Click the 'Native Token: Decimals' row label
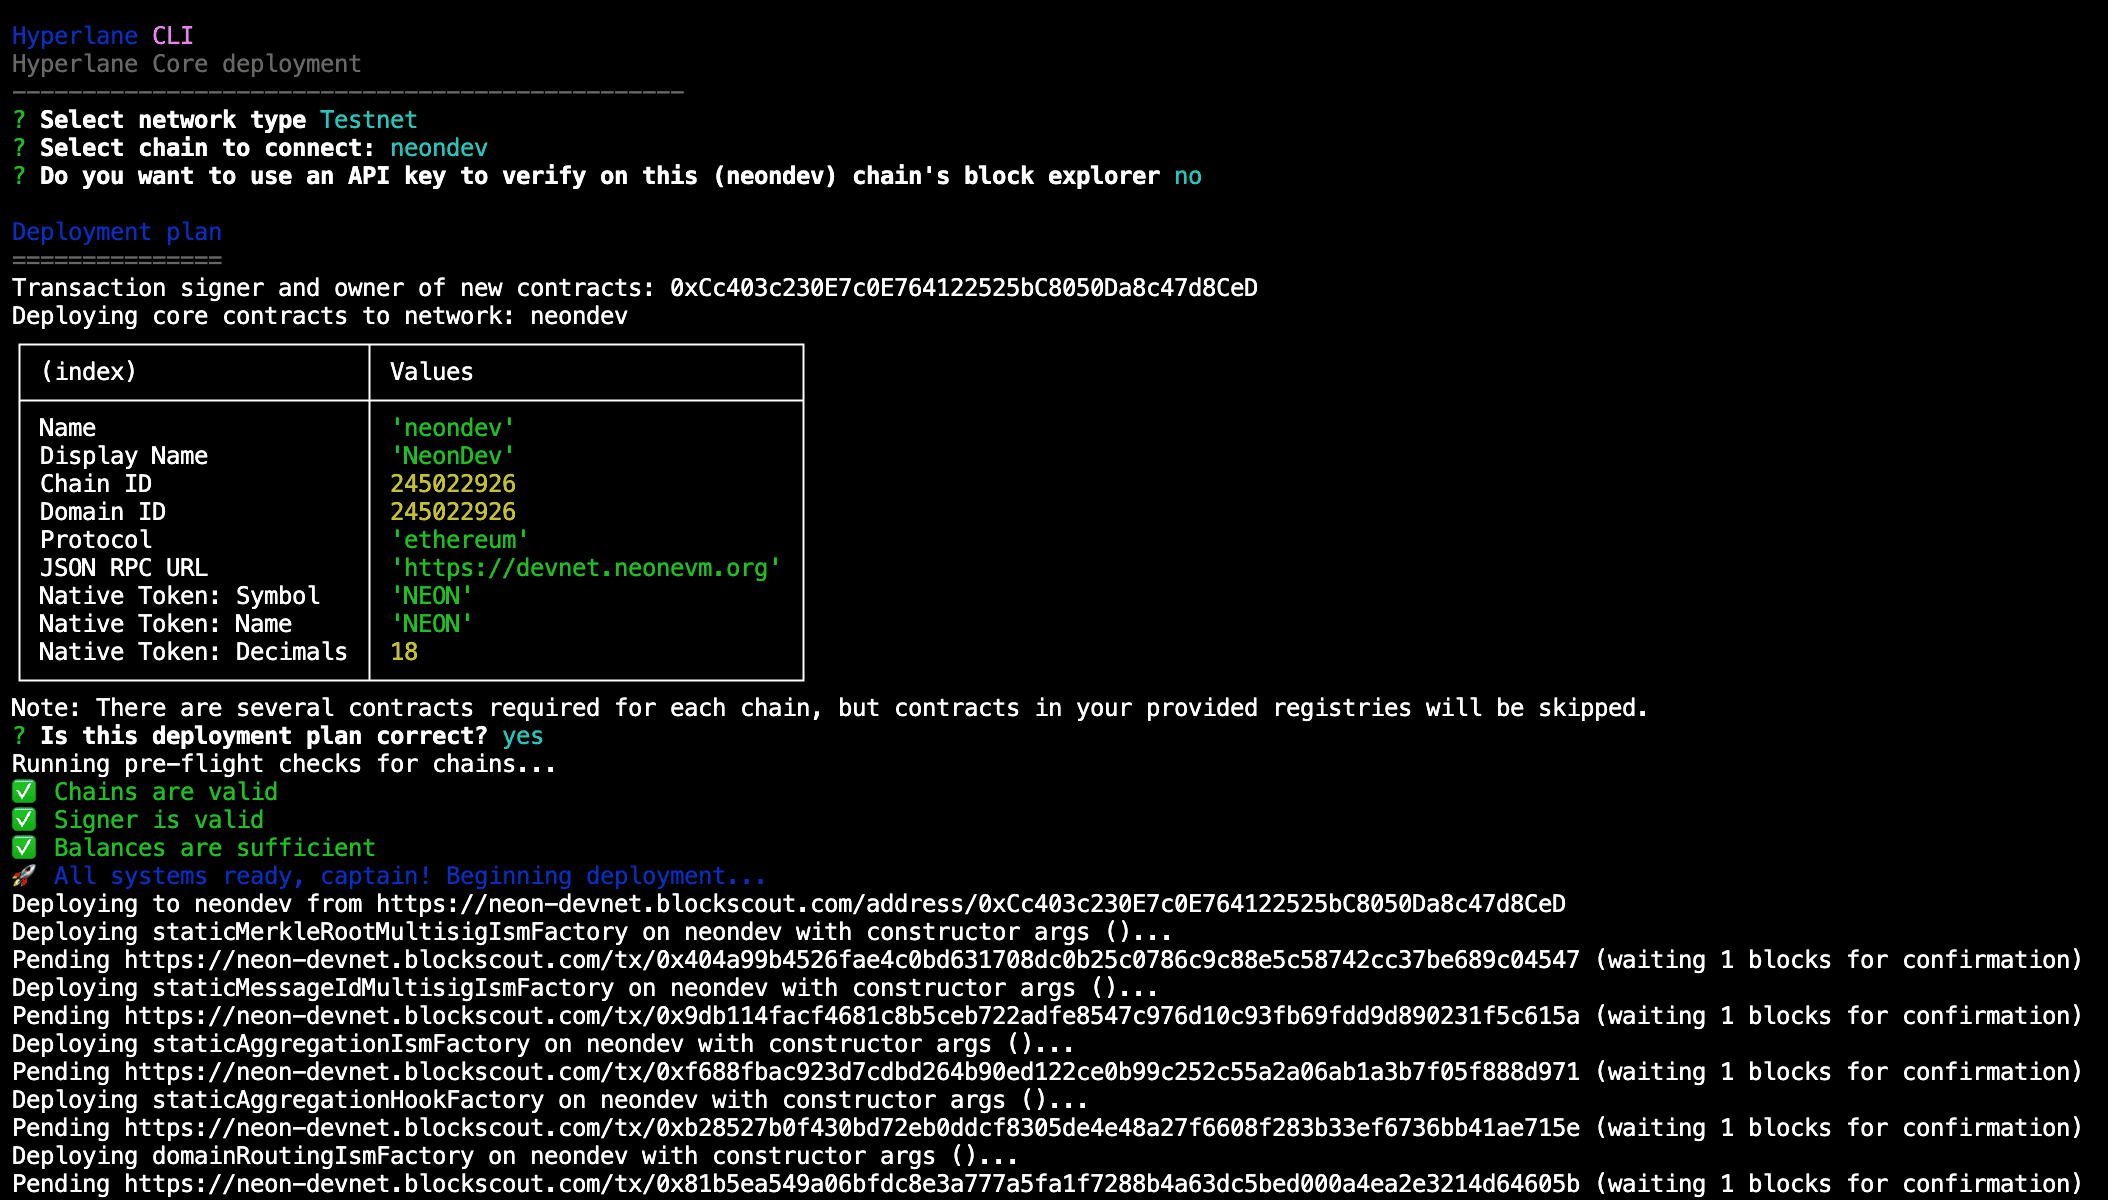 [193, 652]
